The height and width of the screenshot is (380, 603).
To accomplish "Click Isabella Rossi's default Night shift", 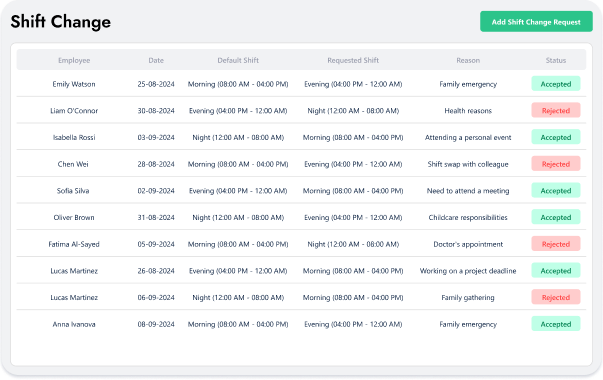I will (x=238, y=137).
